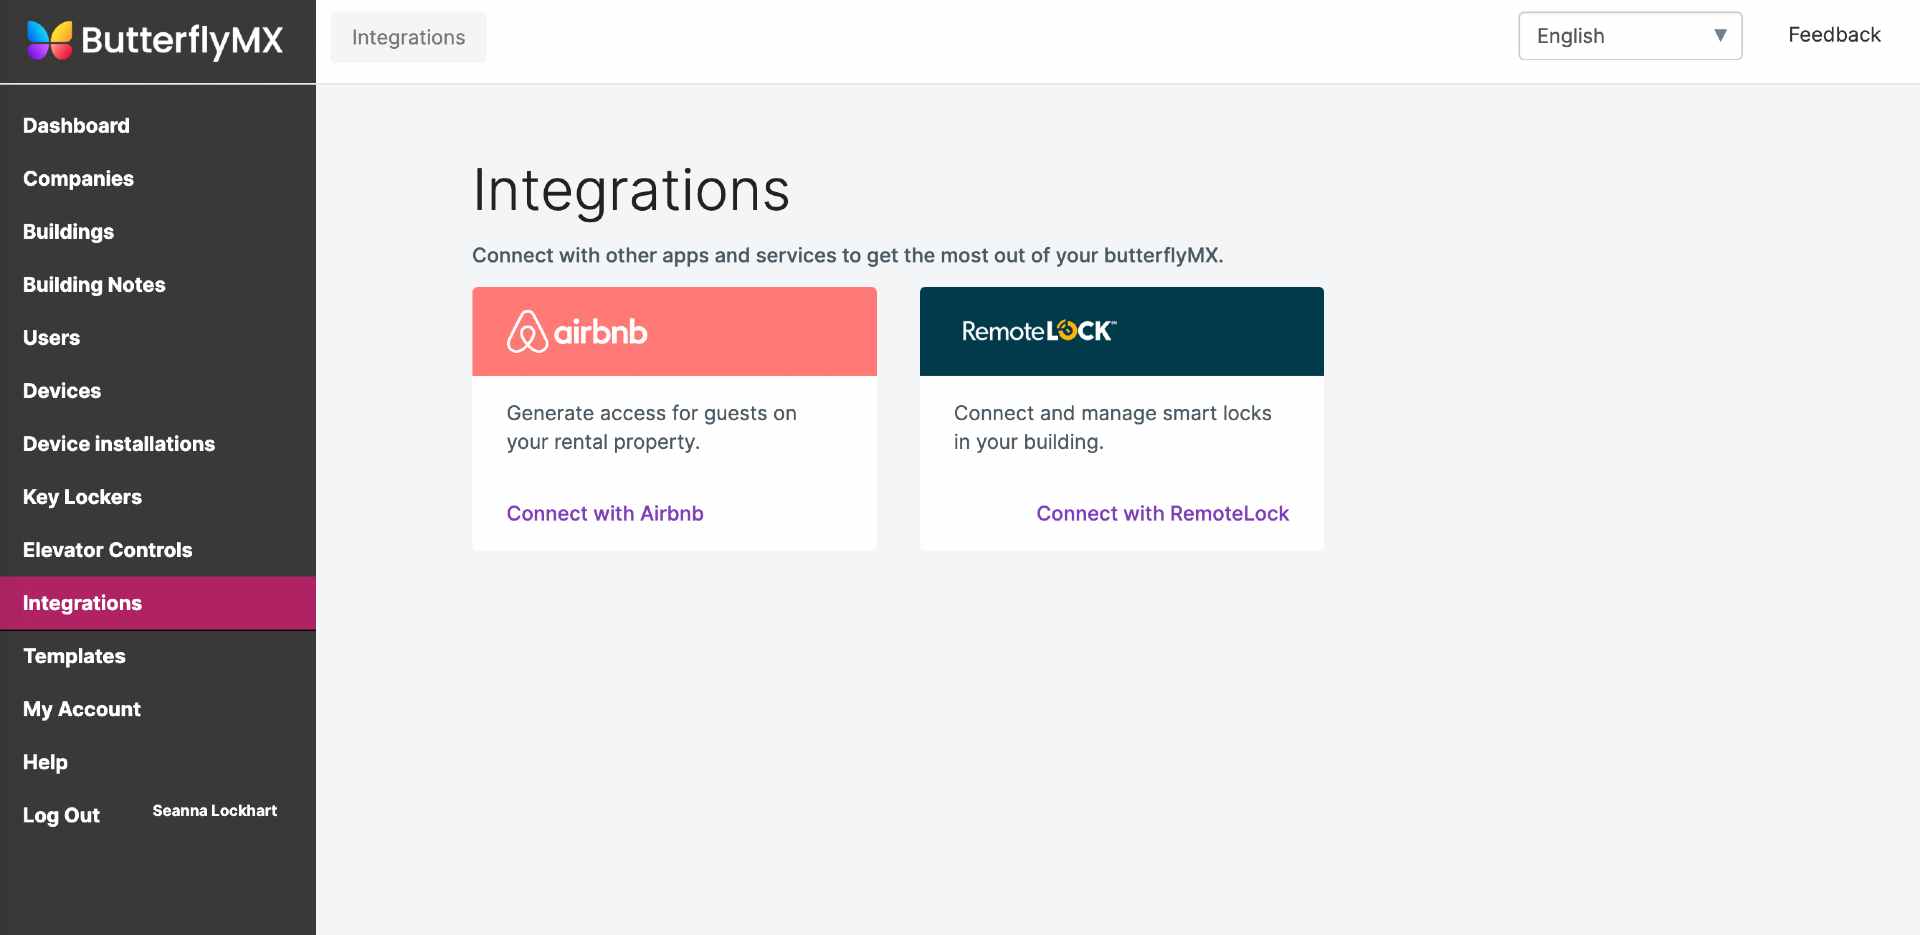Open the Buildings section
1920x935 pixels.
[x=68, y=231]
